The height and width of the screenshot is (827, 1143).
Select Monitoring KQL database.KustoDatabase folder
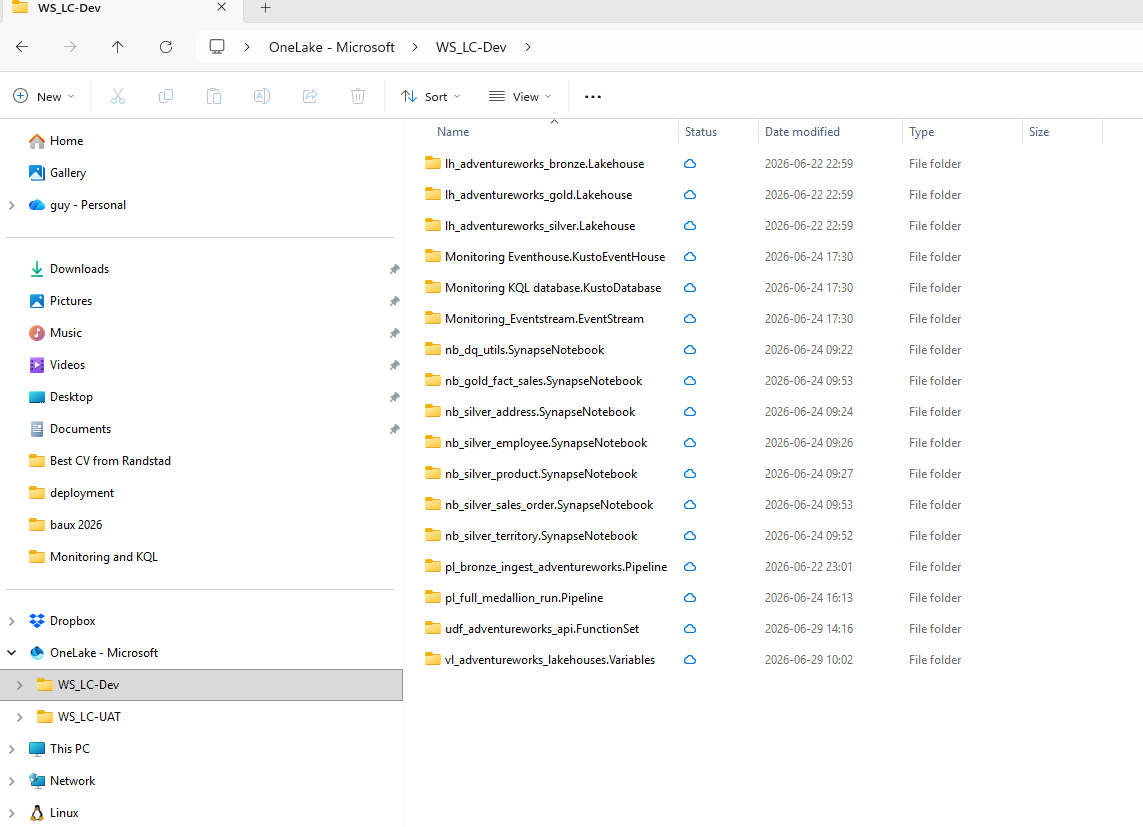pyautogui.click(x=553, y=288)
